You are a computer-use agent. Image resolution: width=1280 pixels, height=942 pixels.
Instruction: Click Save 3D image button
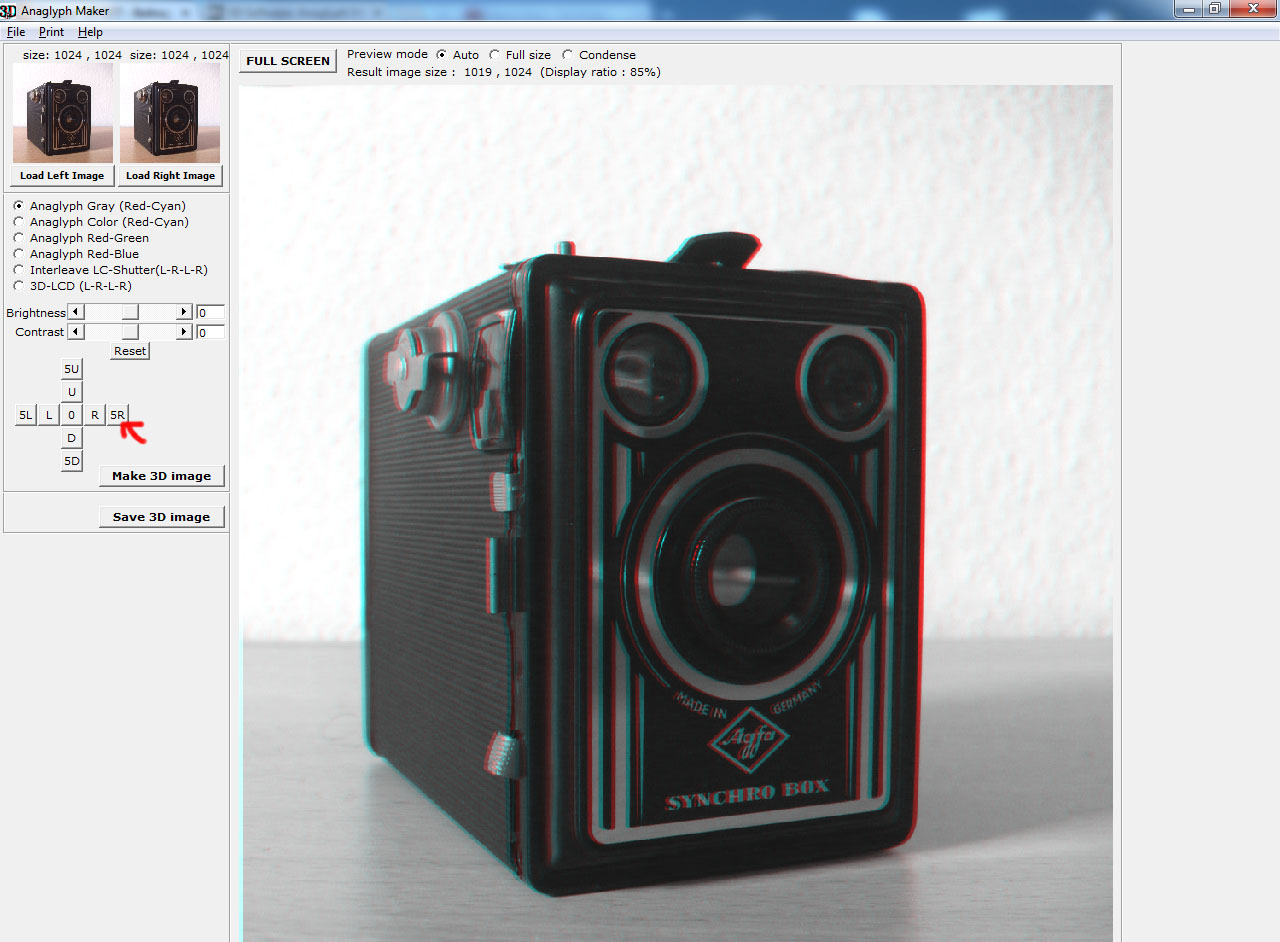coord(162,517)
